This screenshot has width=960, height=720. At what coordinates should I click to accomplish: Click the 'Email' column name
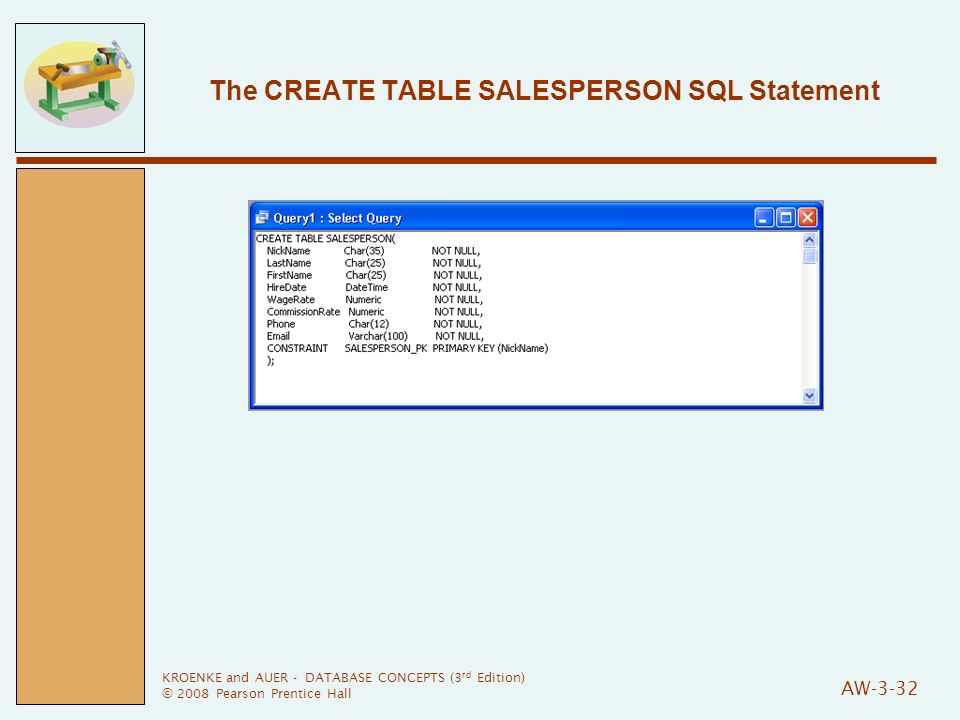[x=278, y=336]
